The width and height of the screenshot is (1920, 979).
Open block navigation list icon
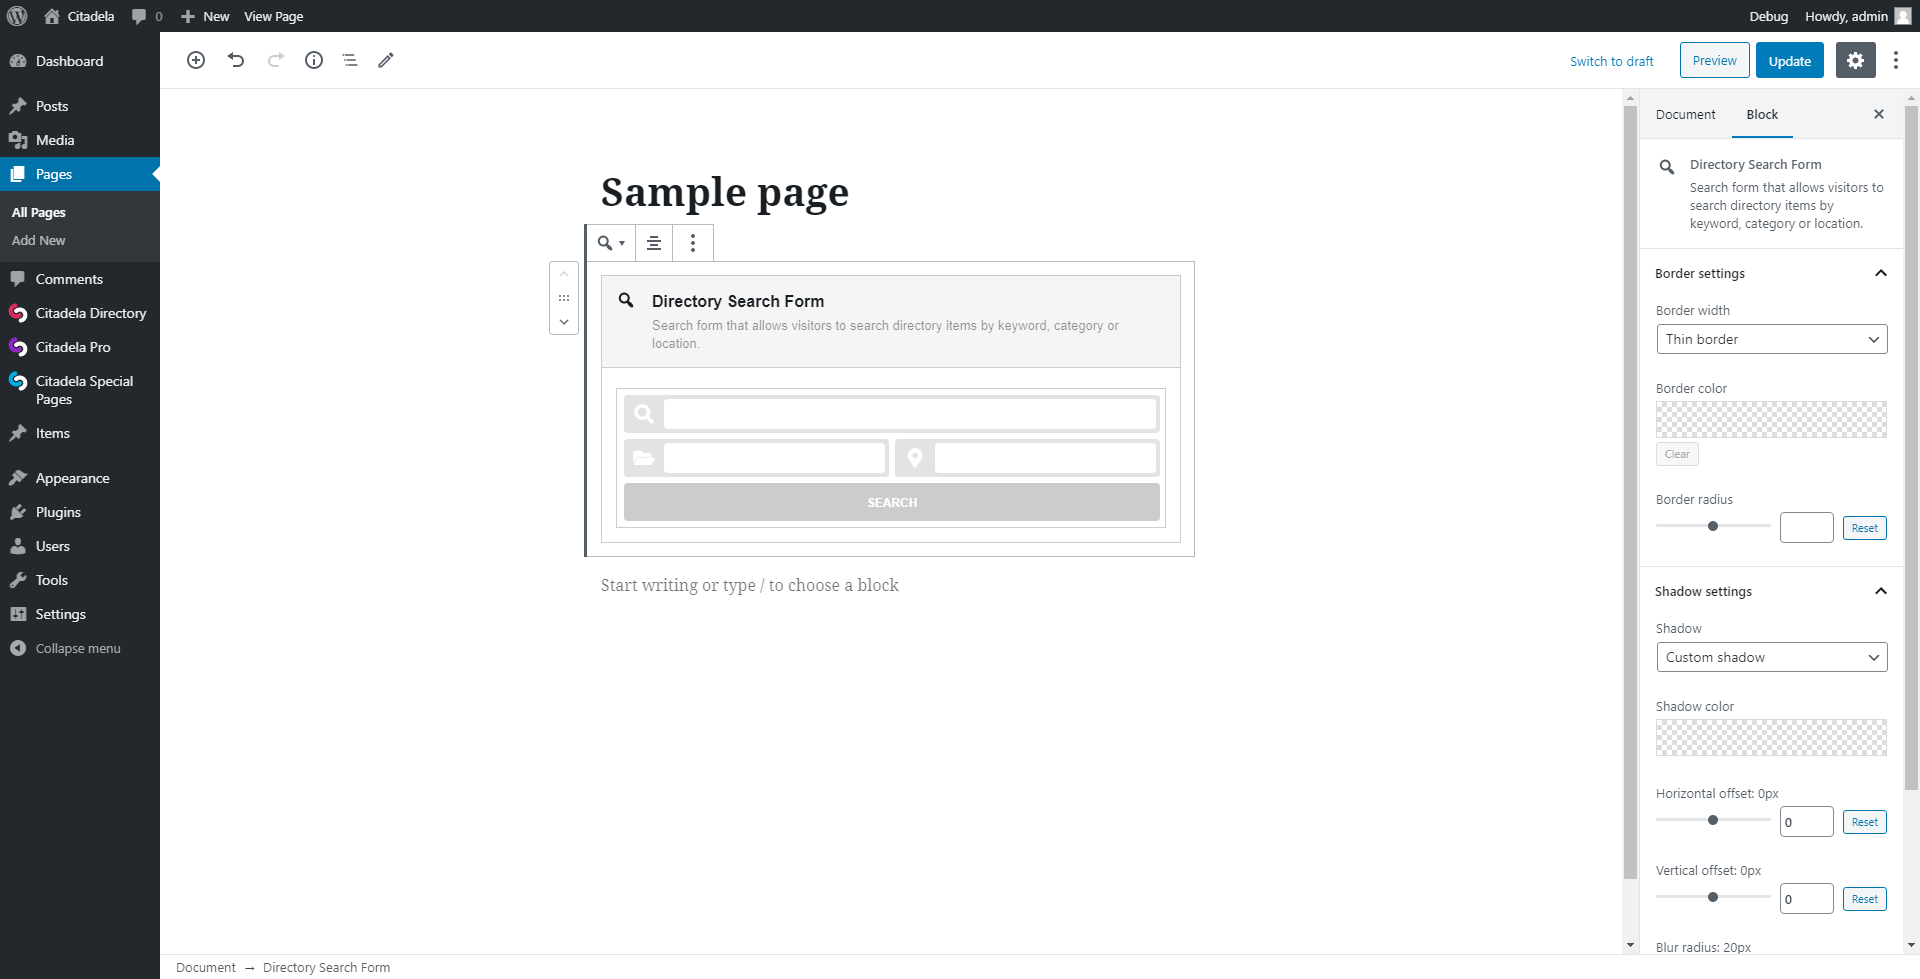coord(350,60)
